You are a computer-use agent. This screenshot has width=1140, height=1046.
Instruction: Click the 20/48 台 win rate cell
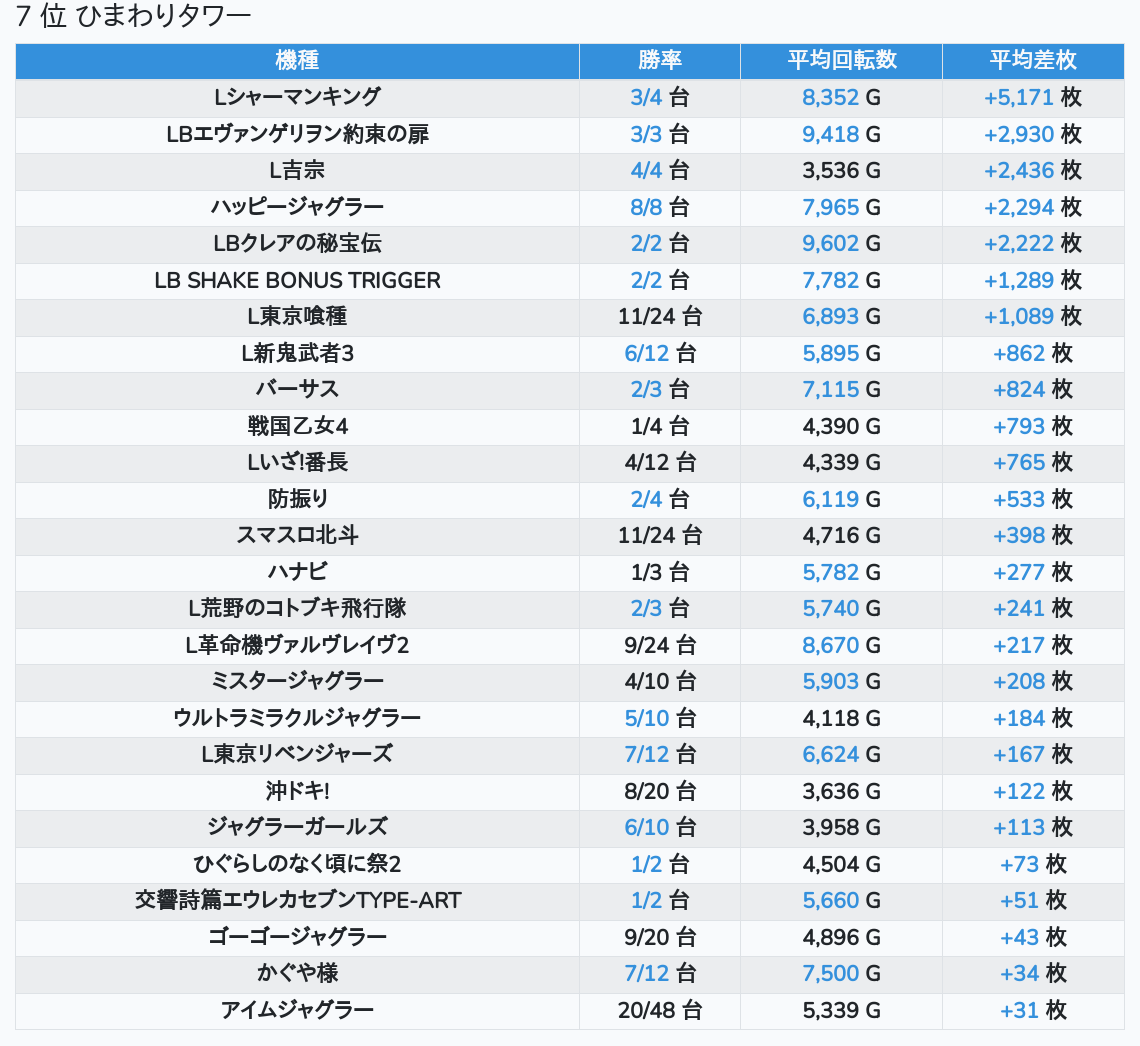(659, 1010)
